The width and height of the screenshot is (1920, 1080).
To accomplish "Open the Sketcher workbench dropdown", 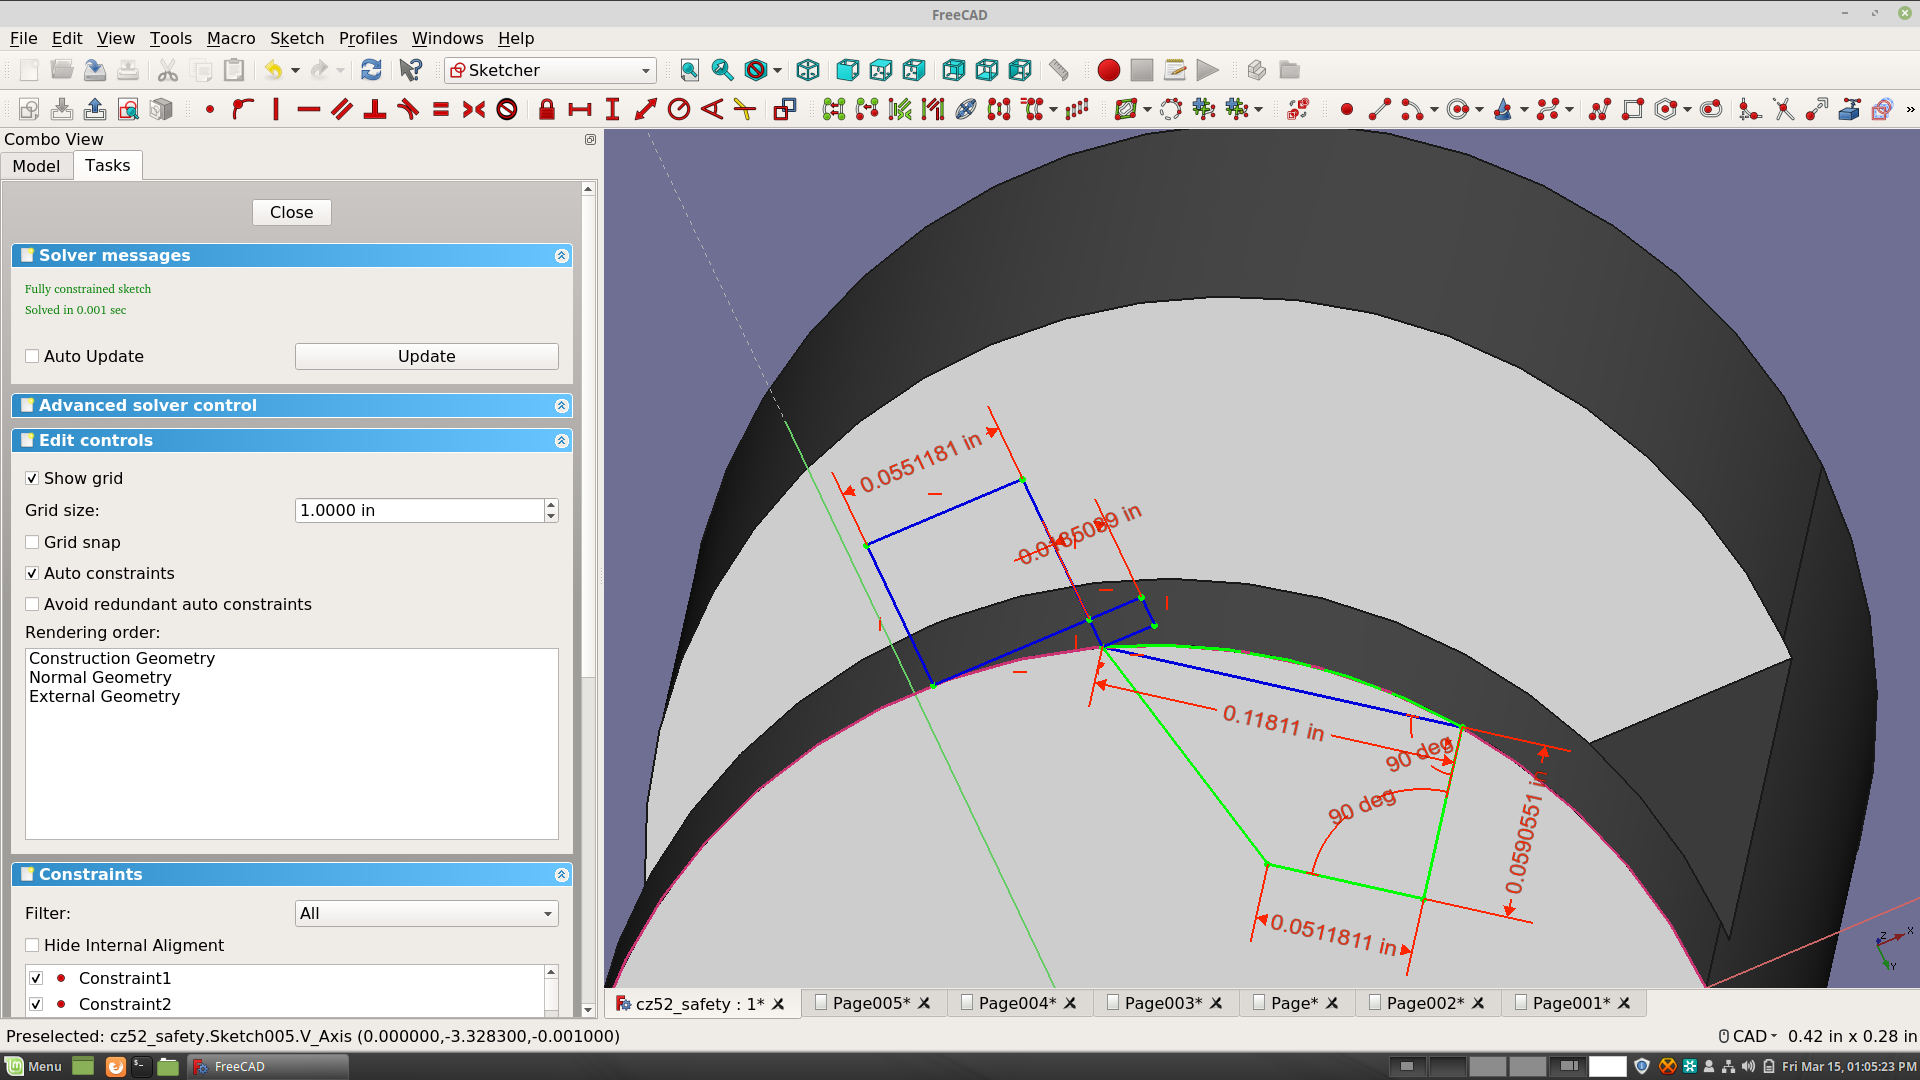I will coord(551,70).
